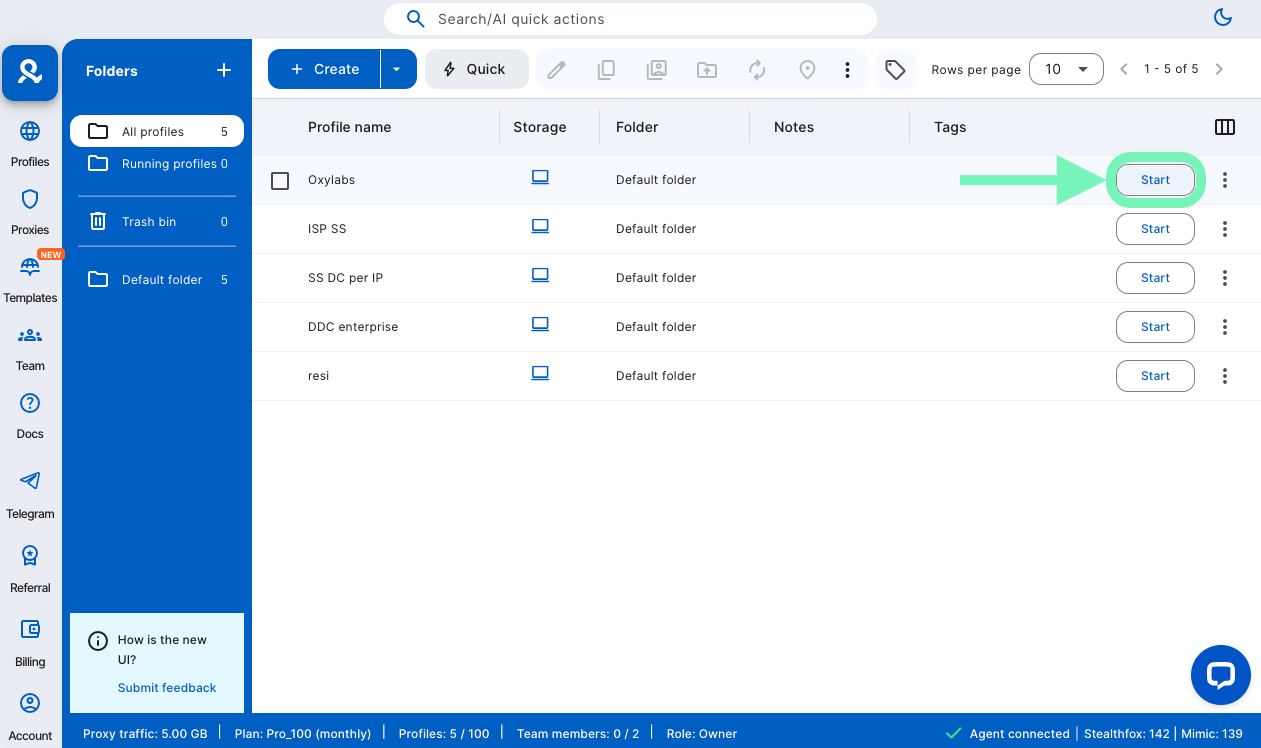Open the live chat bubble
1261x748 pixels.
1220,675
